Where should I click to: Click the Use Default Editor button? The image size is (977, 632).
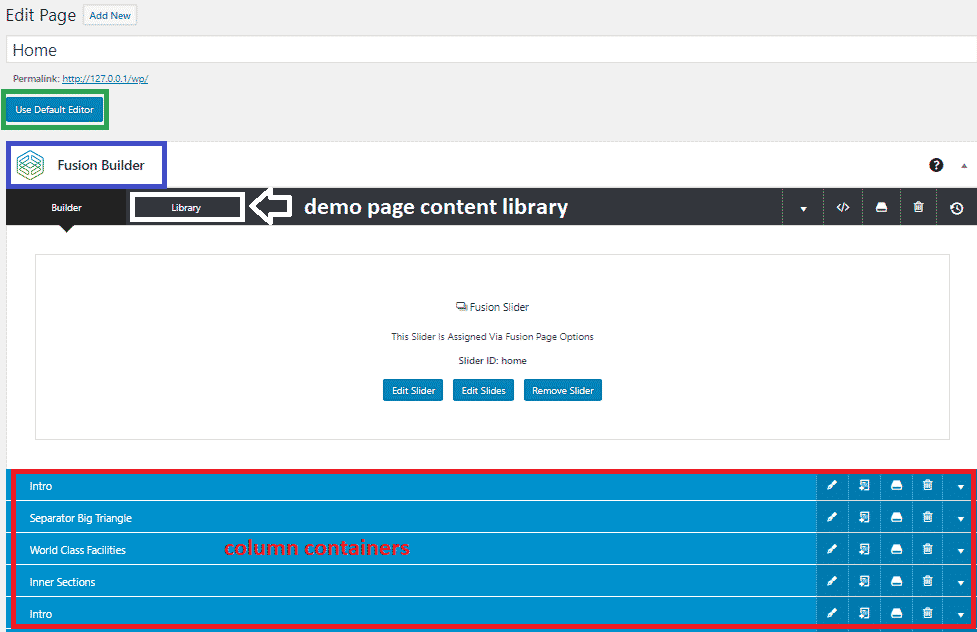[55, 110]
